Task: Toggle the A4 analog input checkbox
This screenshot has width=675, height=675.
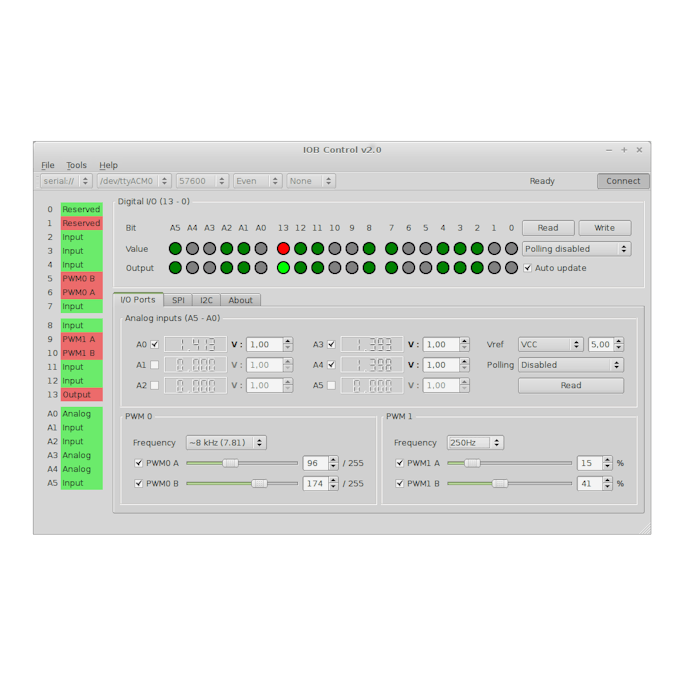Action: [x=331, y=365]
